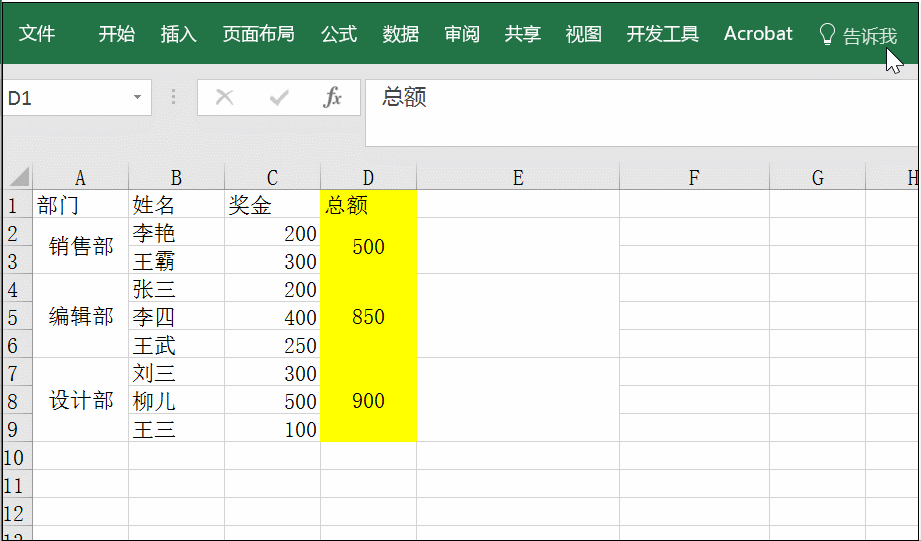Click the cell containing 李四
Screen dimensions: 921x541
pos(176,317)
